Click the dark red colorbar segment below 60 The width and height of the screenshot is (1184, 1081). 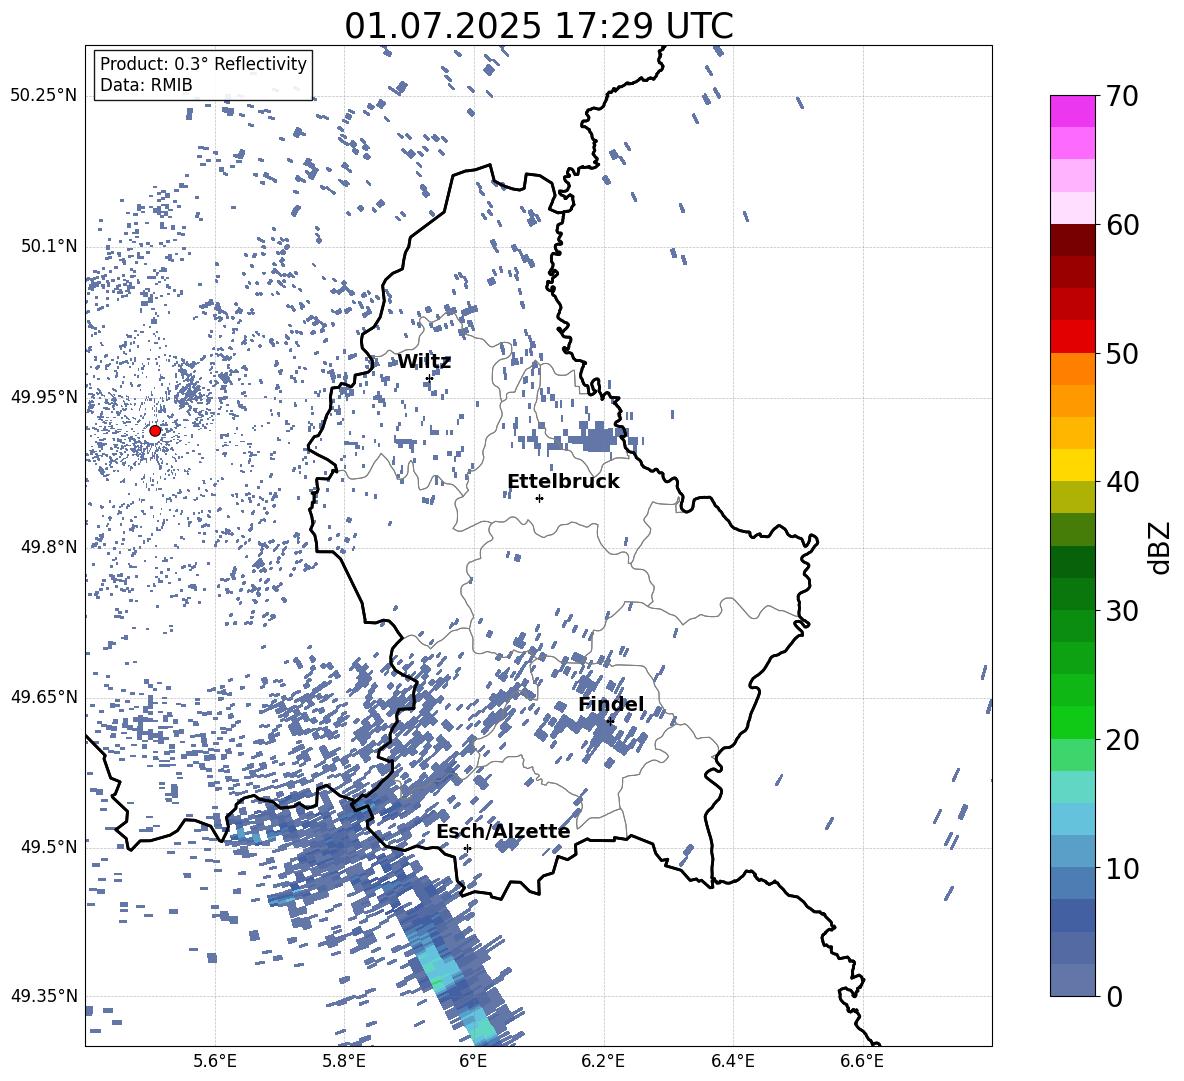point(1073,240)
